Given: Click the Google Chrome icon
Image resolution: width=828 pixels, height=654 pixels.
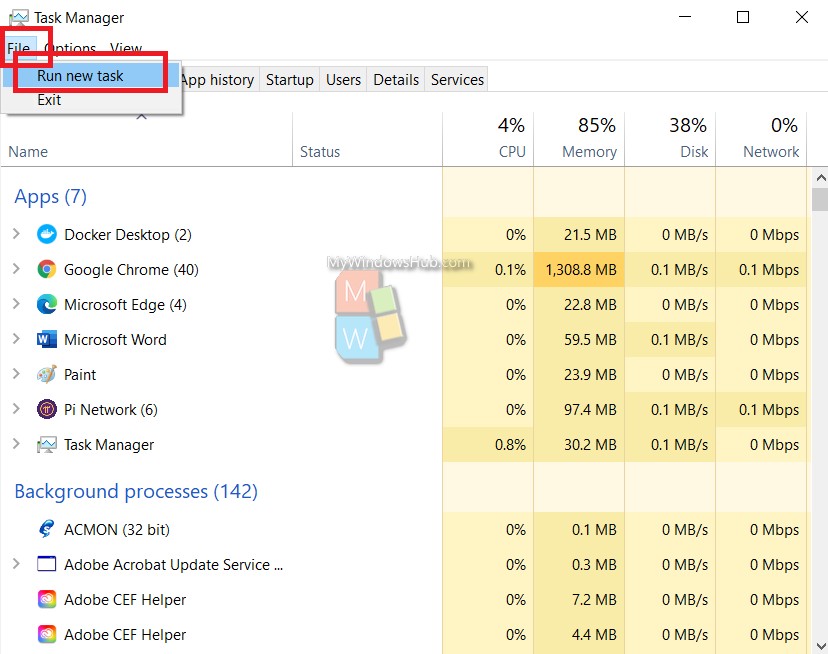Looking at the screenshot, I should point(46,269).
